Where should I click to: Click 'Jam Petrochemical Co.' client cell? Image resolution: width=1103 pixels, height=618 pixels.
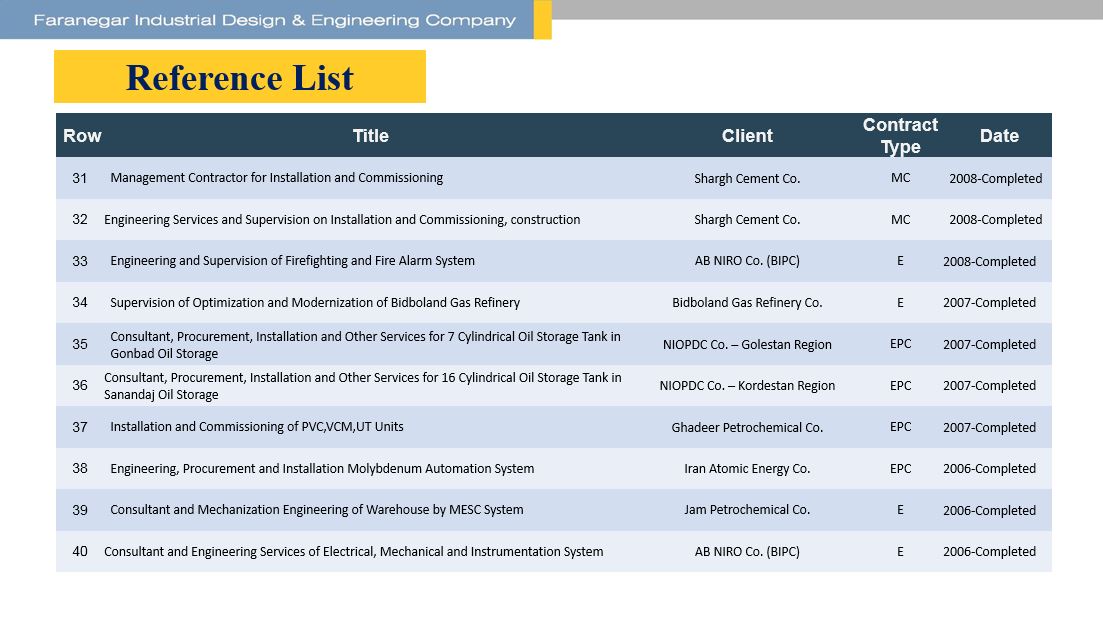pyautogui.click(x=747, y=510)
